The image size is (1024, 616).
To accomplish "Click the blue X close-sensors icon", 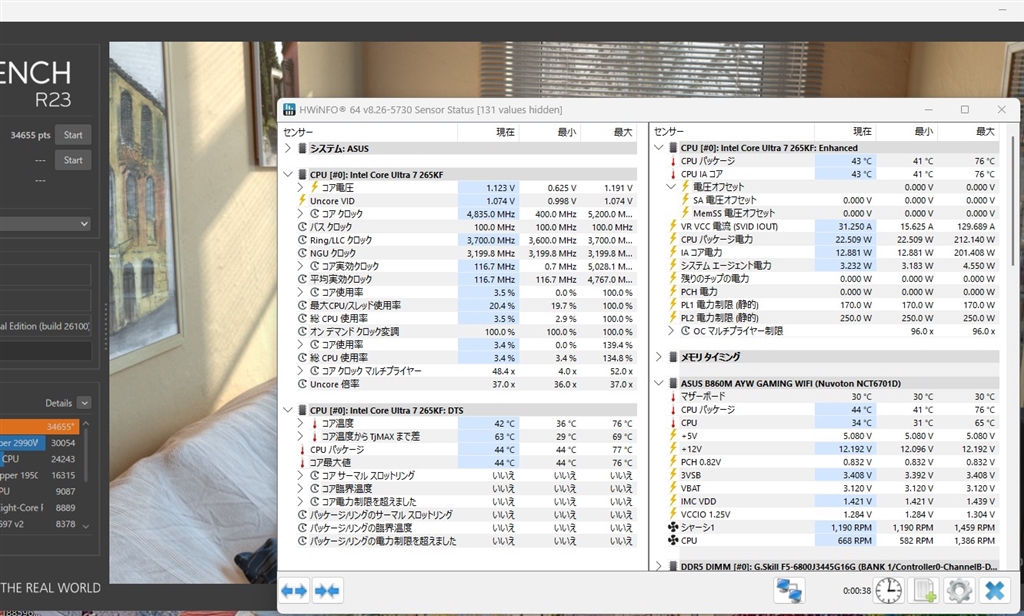I will click(x=995, y=591).
